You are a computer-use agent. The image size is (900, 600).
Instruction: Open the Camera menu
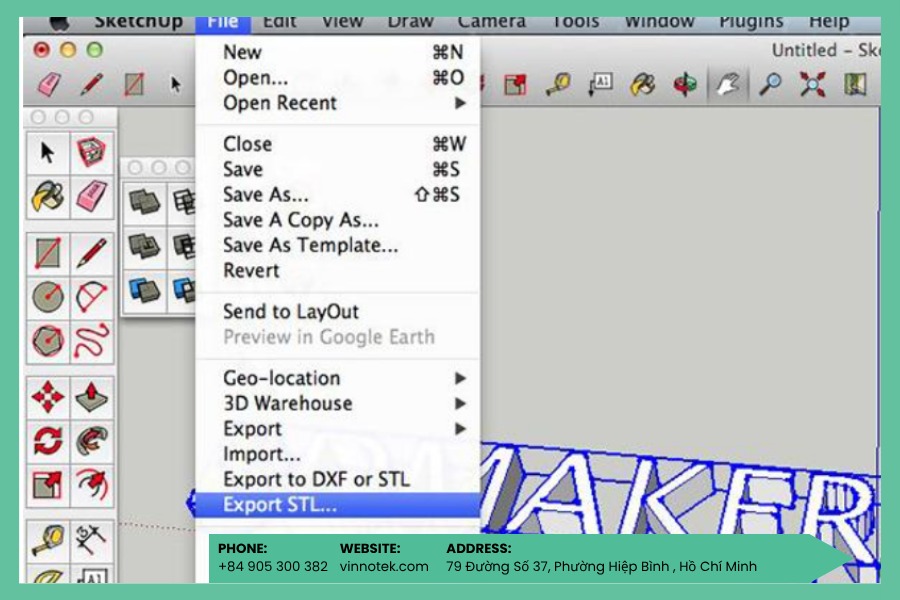coord(492,23)
